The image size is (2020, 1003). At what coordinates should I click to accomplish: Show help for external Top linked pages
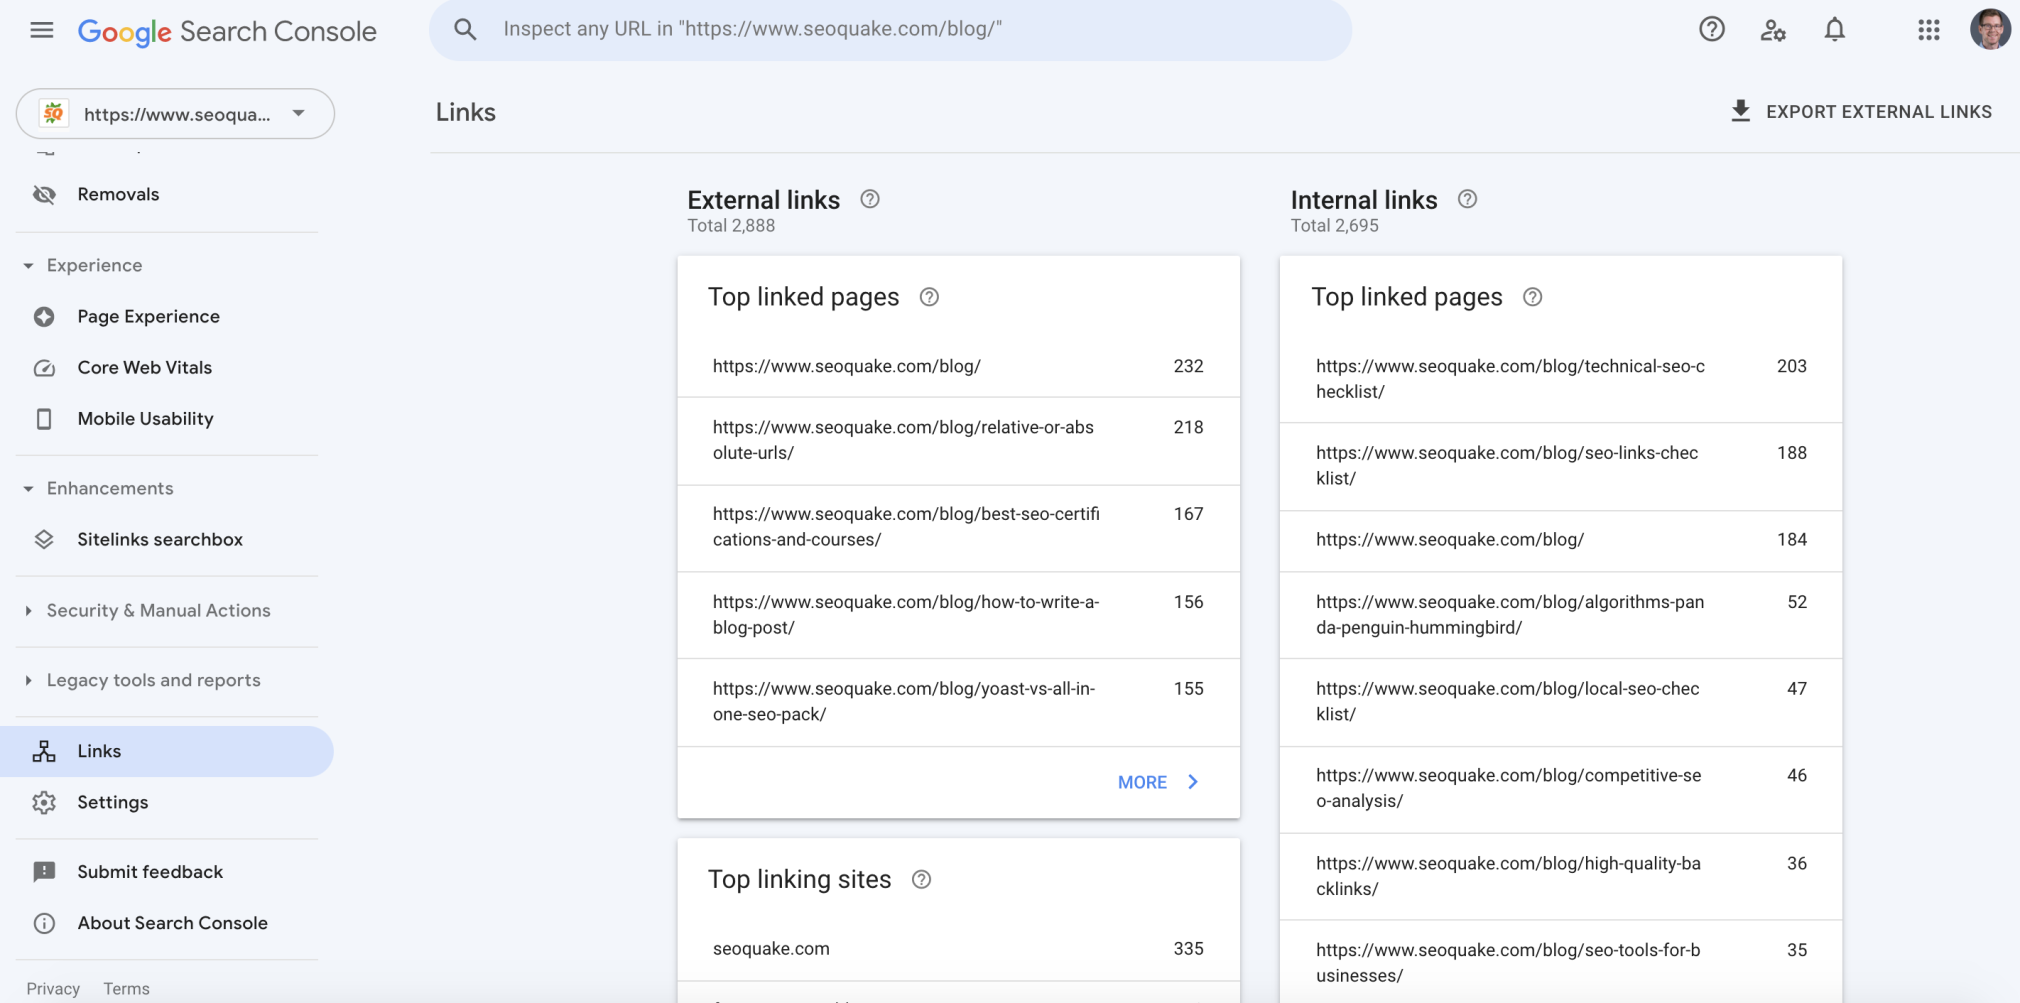point(929,297)
